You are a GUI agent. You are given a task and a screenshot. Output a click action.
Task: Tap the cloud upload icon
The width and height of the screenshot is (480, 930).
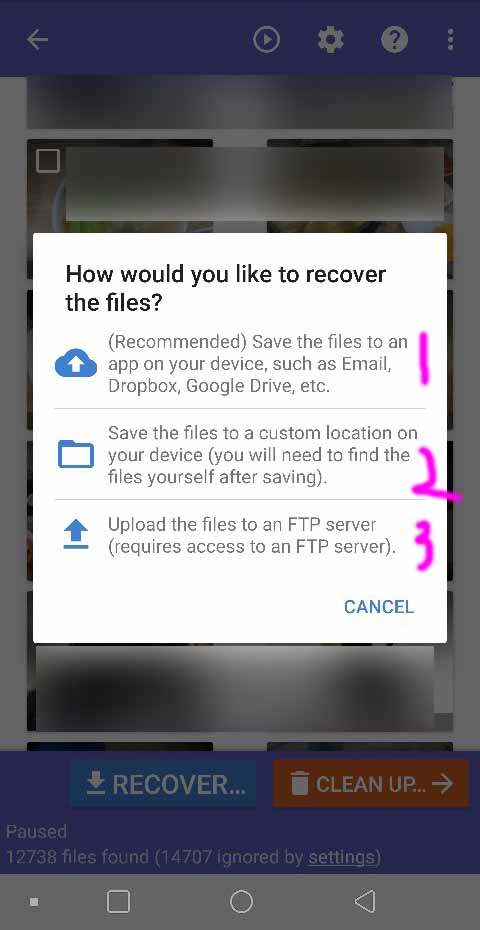point(76,363)
